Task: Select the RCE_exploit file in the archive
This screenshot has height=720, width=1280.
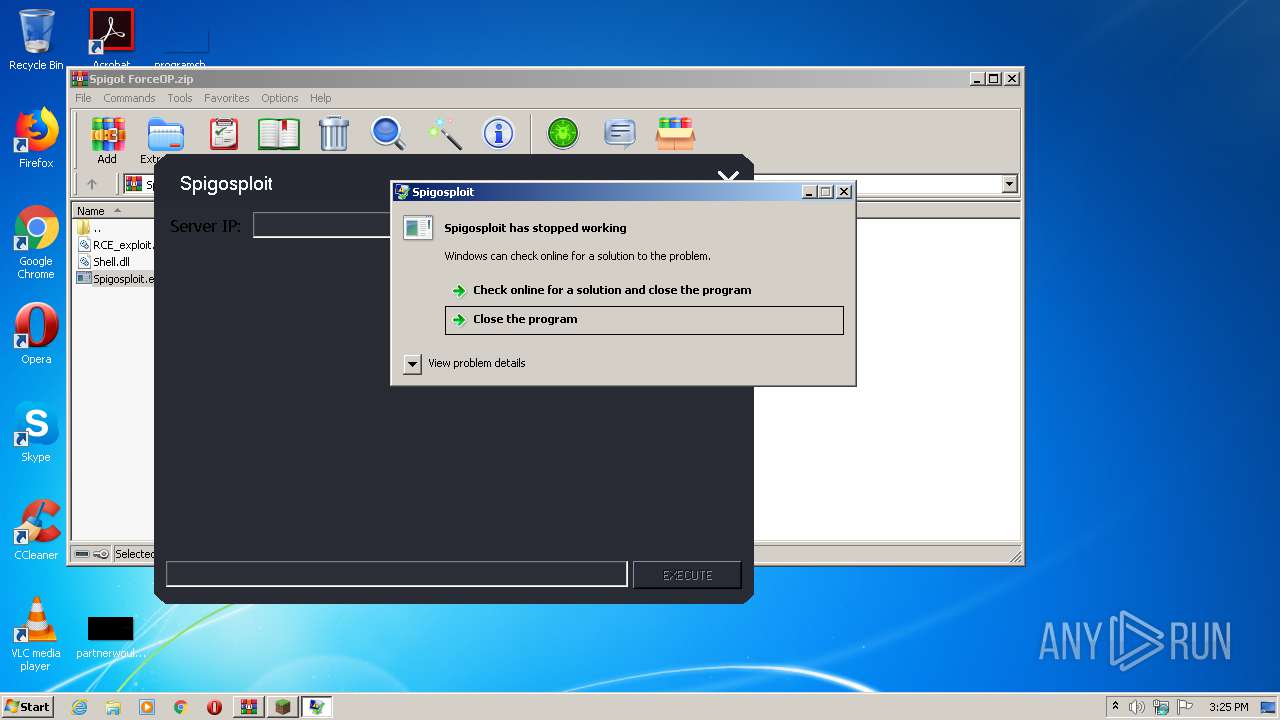Action: click(x=115, y=245)
